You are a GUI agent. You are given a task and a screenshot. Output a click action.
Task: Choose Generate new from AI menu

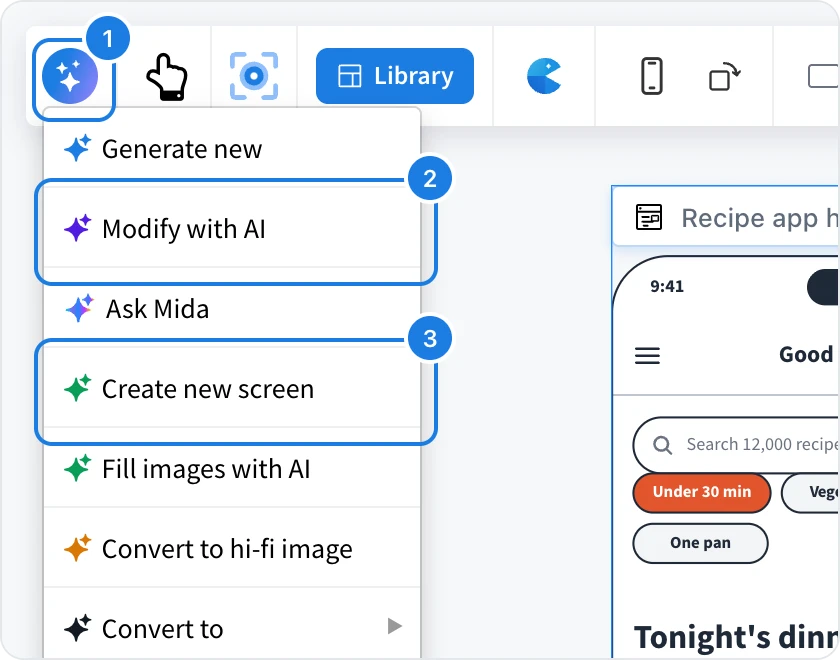(232, 149)
